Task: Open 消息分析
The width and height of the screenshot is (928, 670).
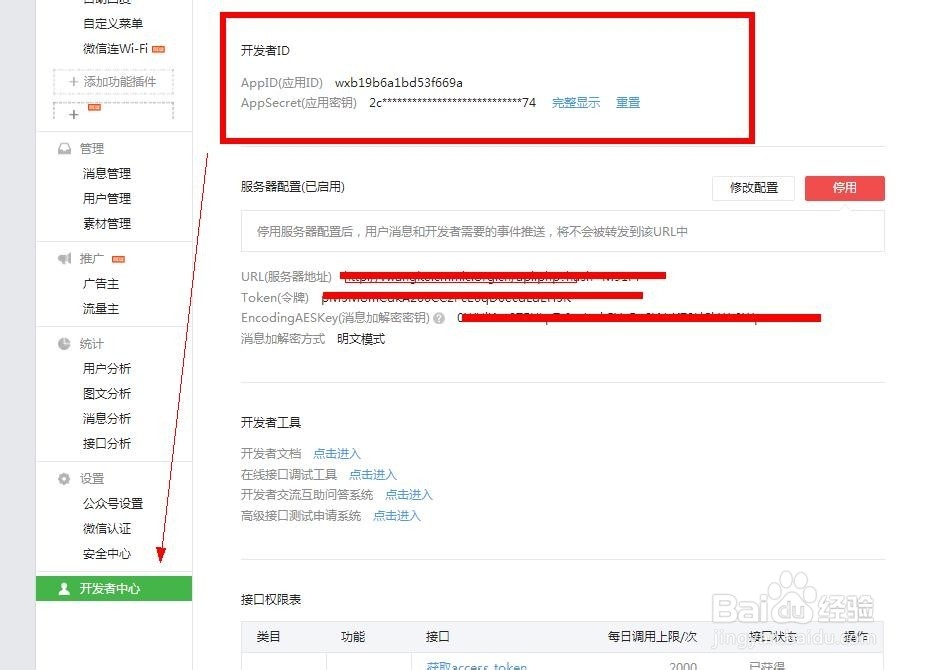Action: [107, 418]
